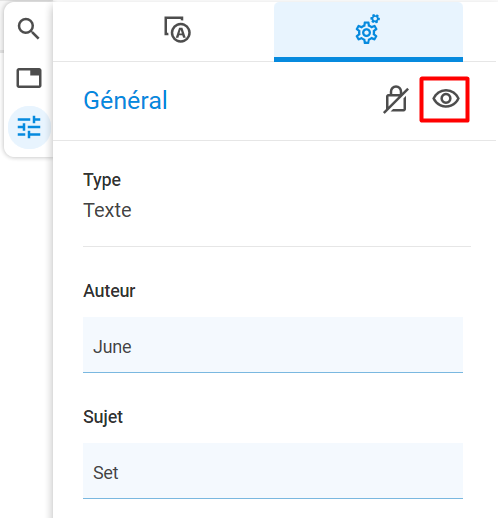Select the sliders properties panel icon
This screenshot has height=518, width=498.
[29, 127]
